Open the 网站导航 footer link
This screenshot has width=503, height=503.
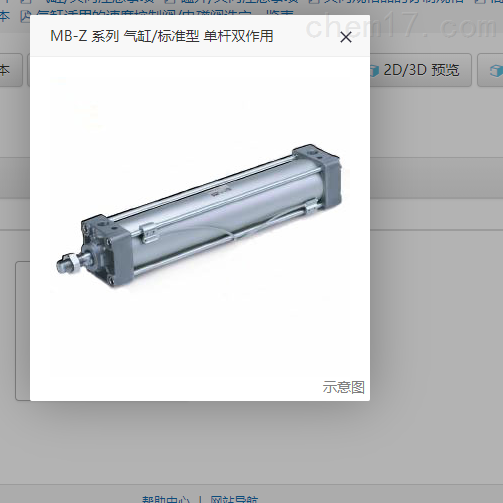pos(234,499)
